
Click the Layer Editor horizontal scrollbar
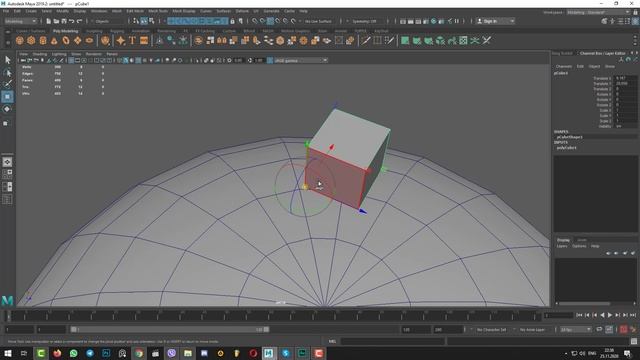(584, 303)
